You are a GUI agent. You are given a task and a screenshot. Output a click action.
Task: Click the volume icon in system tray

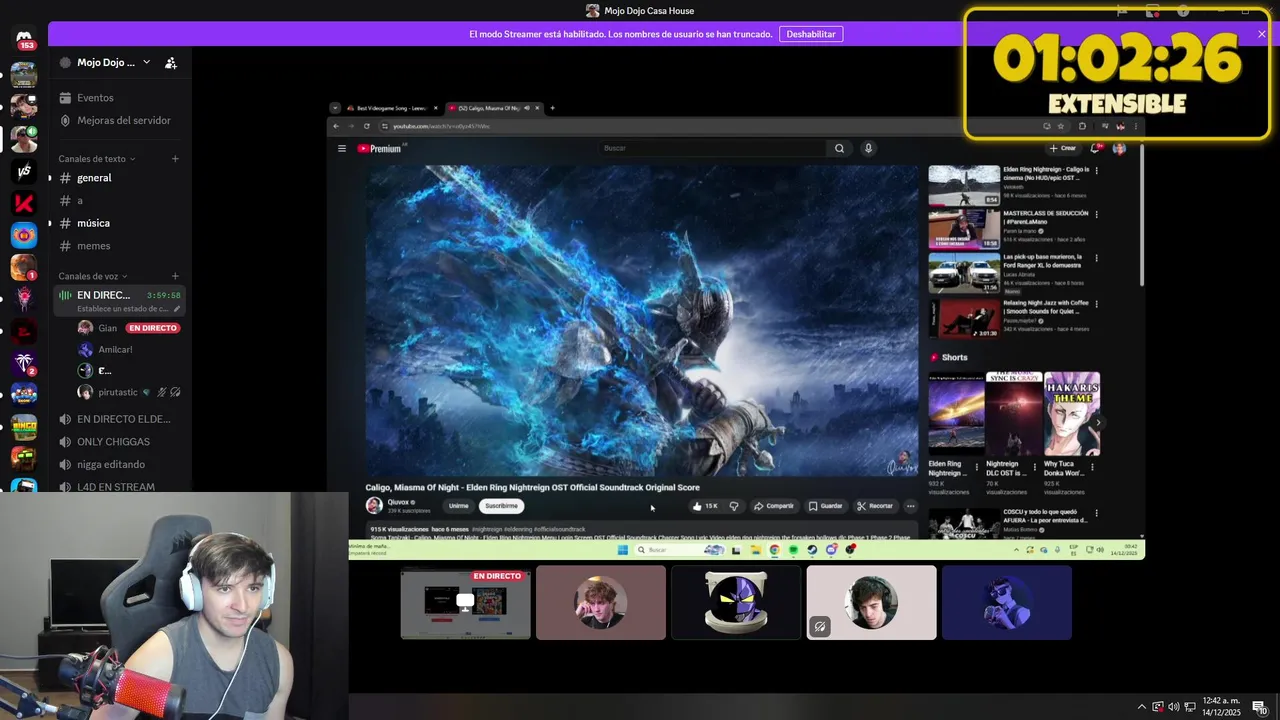1173,707
